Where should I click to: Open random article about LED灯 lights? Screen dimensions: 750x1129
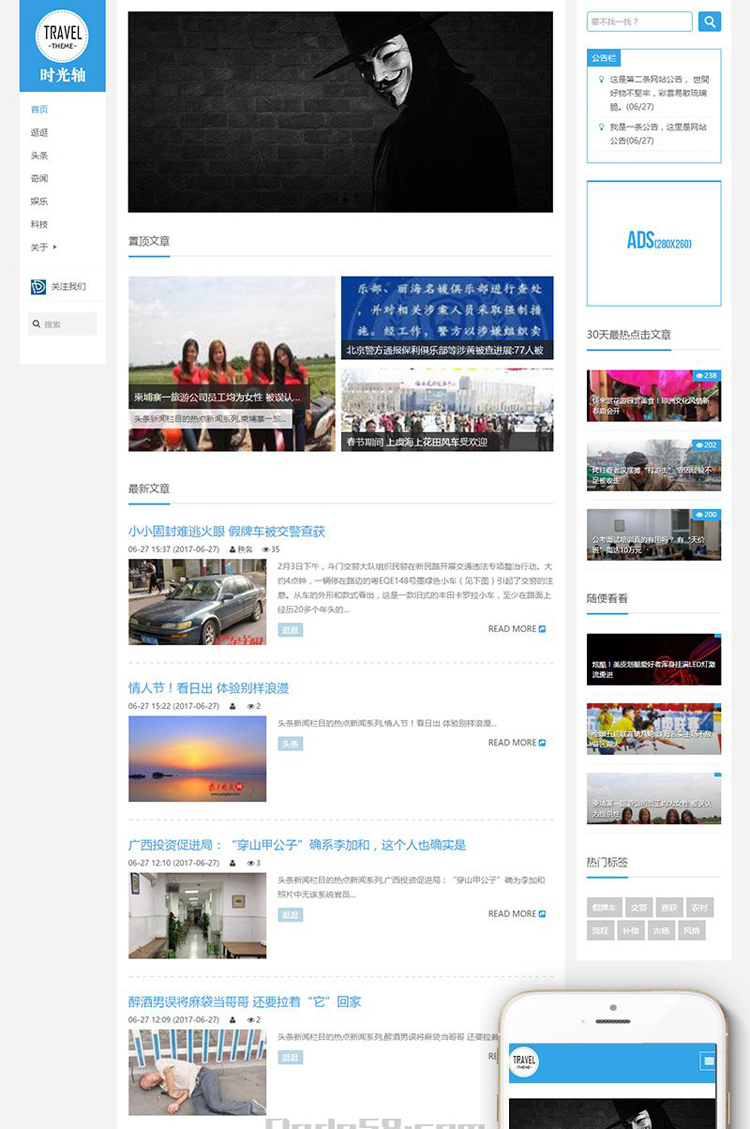click(654, 660)
